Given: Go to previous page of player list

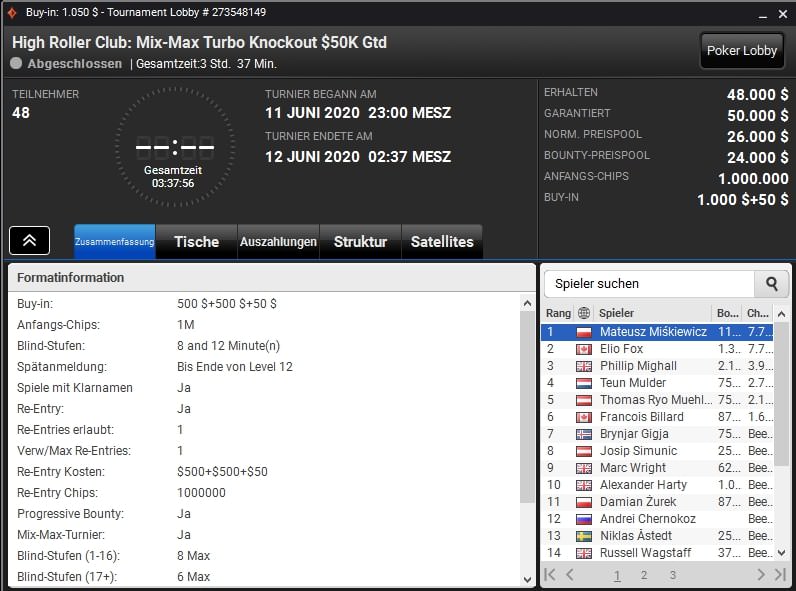Looking at the screenshot, I should pyautogui.click(x=570, y=574).
